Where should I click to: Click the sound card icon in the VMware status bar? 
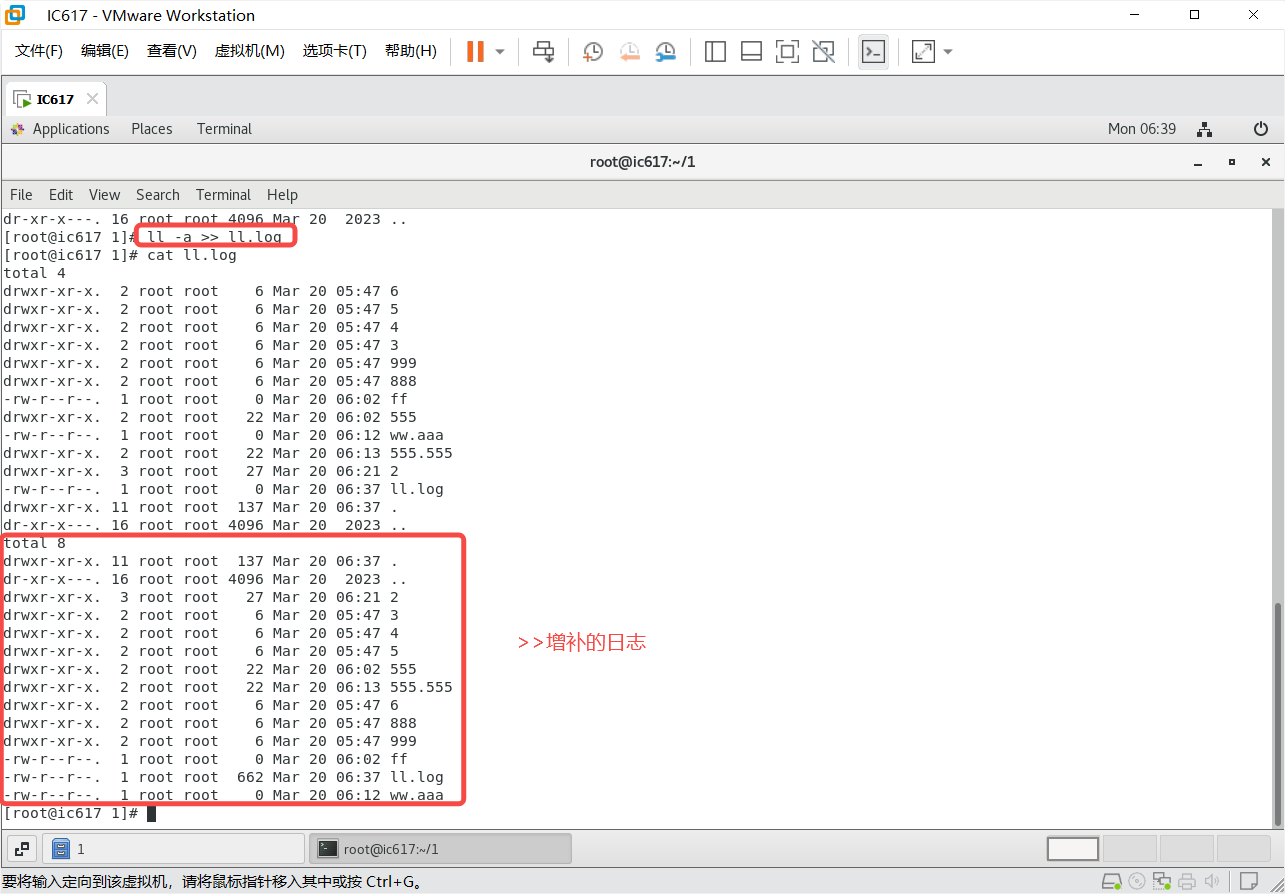click(1211, 882)
